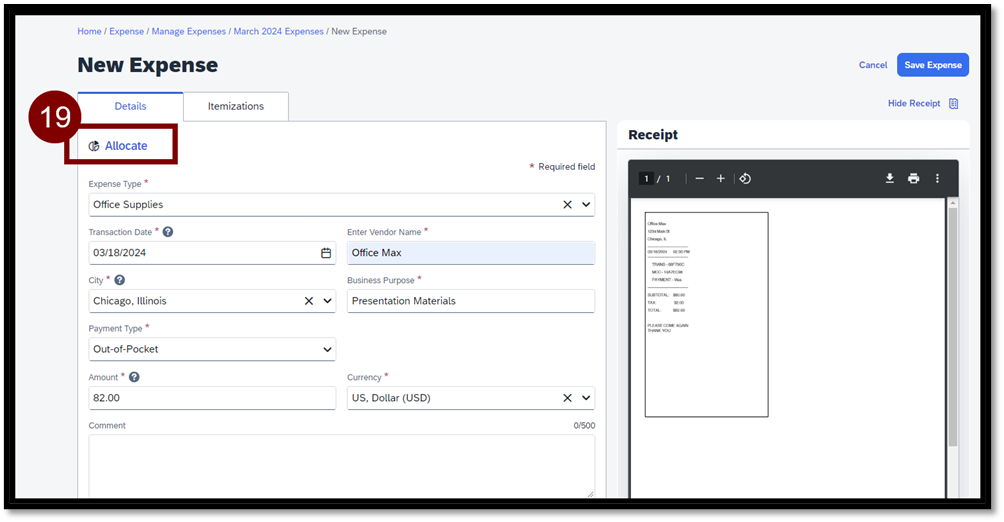Image resolution: width=1004 pixels, height=522 pixels.
Task: Click the Allocate pie chart icon
Action: coord(94,146)
